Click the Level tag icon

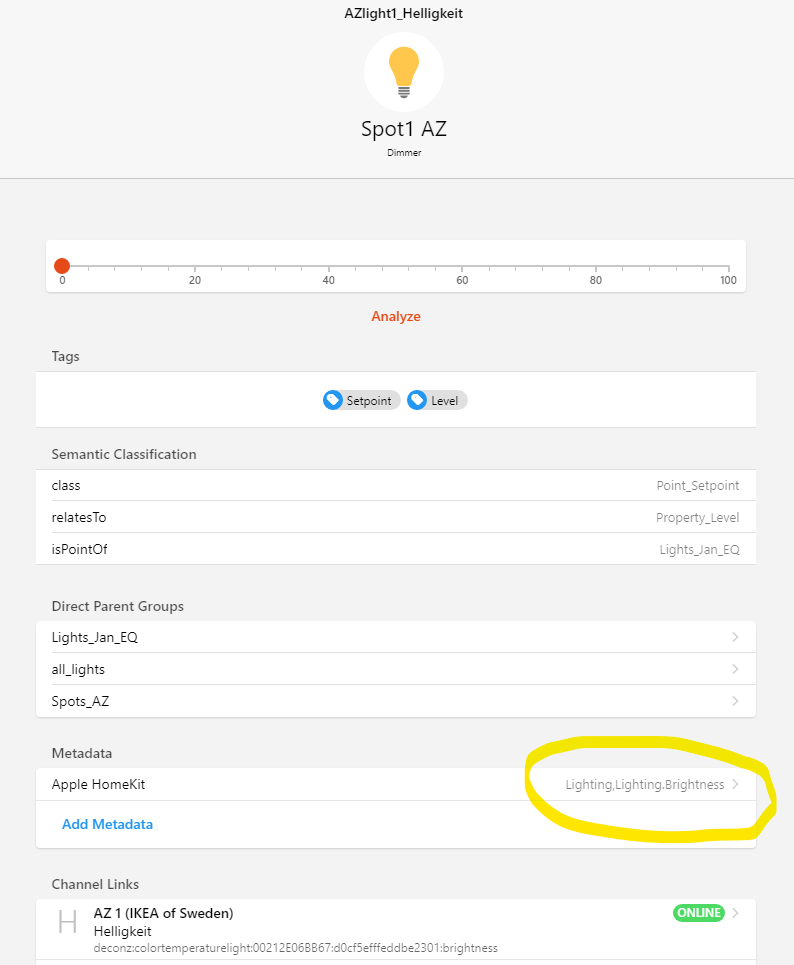point(417,400)
